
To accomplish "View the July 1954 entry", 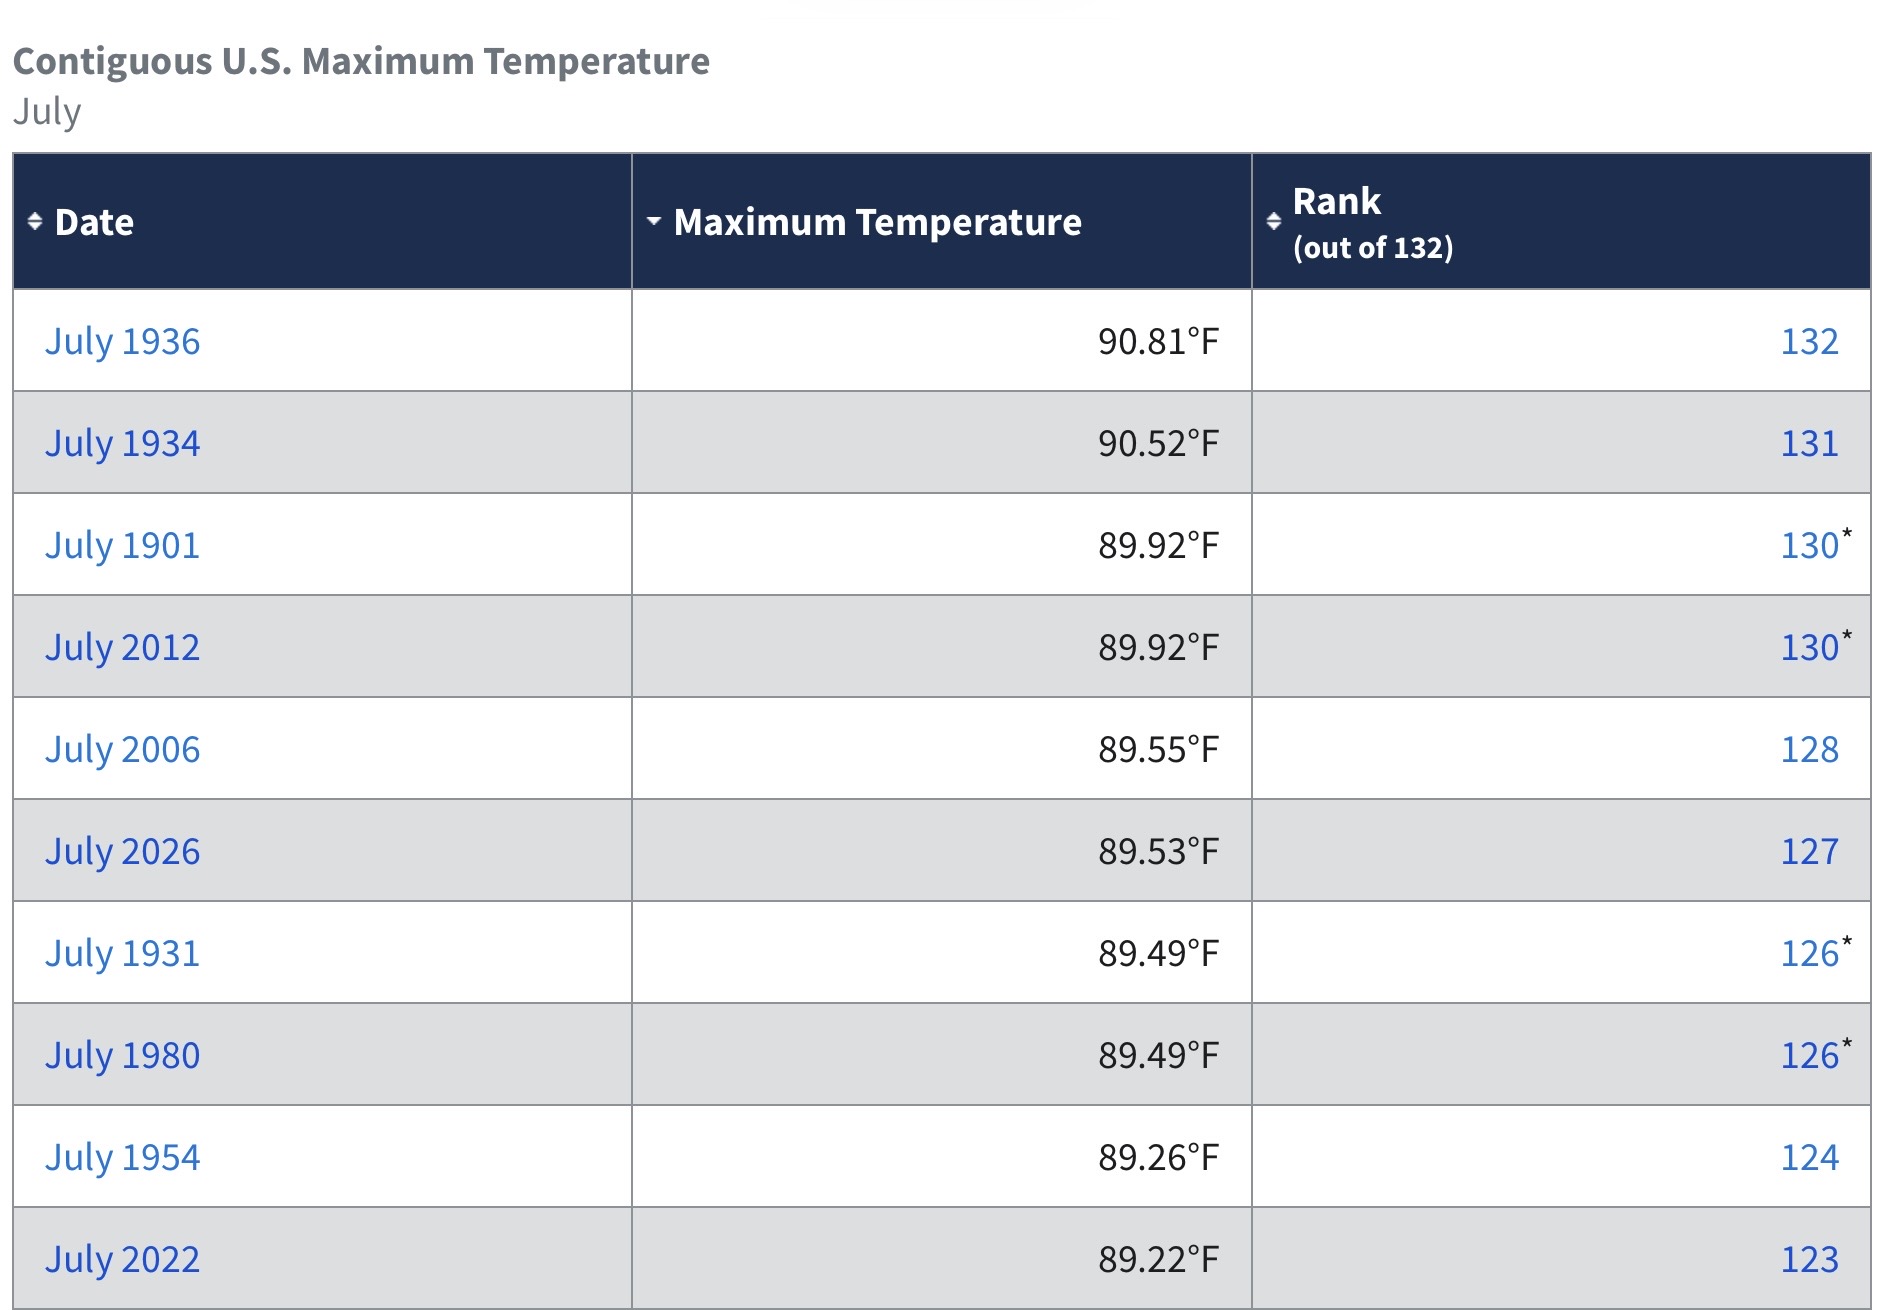I will [x=122, y=1158].
